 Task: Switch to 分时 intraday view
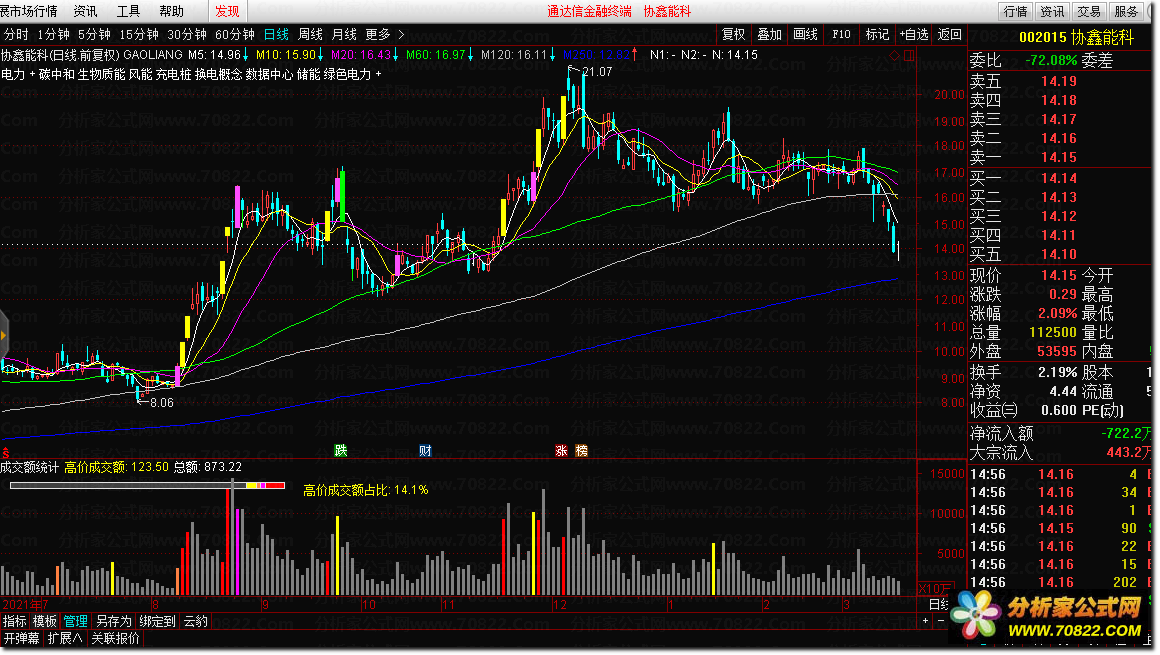click(x=16, y=35)
